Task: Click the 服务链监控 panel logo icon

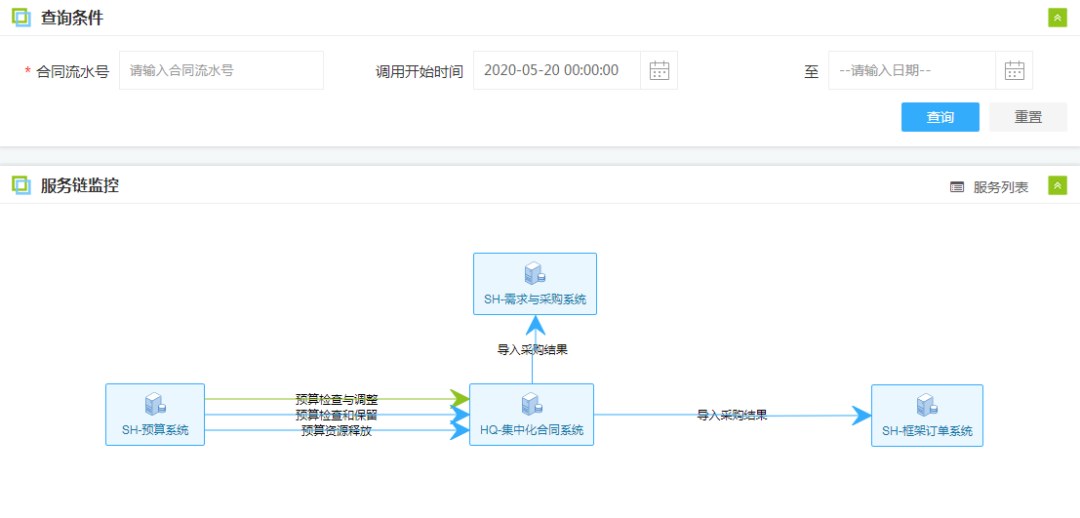Action: tap(22, 185)
